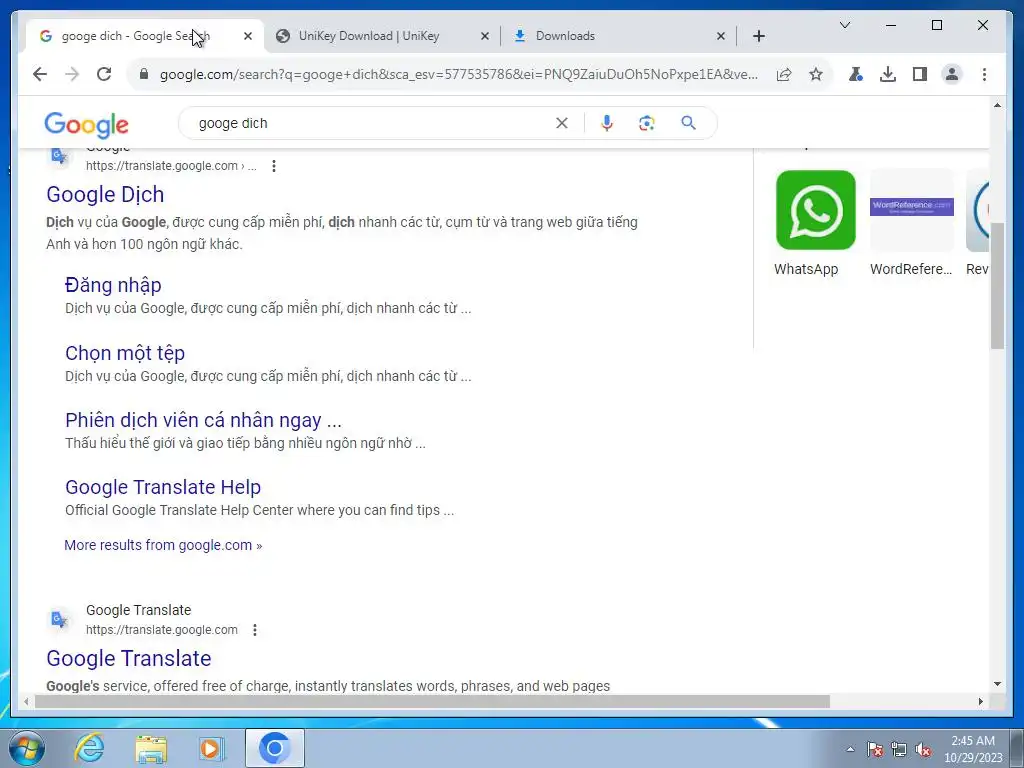
Task: Open Phiên dịch viên cá nhân ngay link
Action: coord(203,420)
